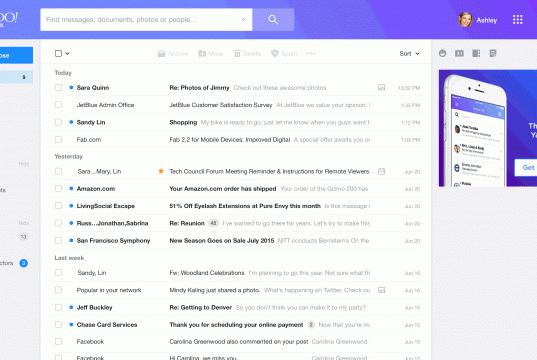The height and width of the screenshot is (360, 537).
Task: Click unread dot beside San Francisco Symphony
Action: [71, 240]
